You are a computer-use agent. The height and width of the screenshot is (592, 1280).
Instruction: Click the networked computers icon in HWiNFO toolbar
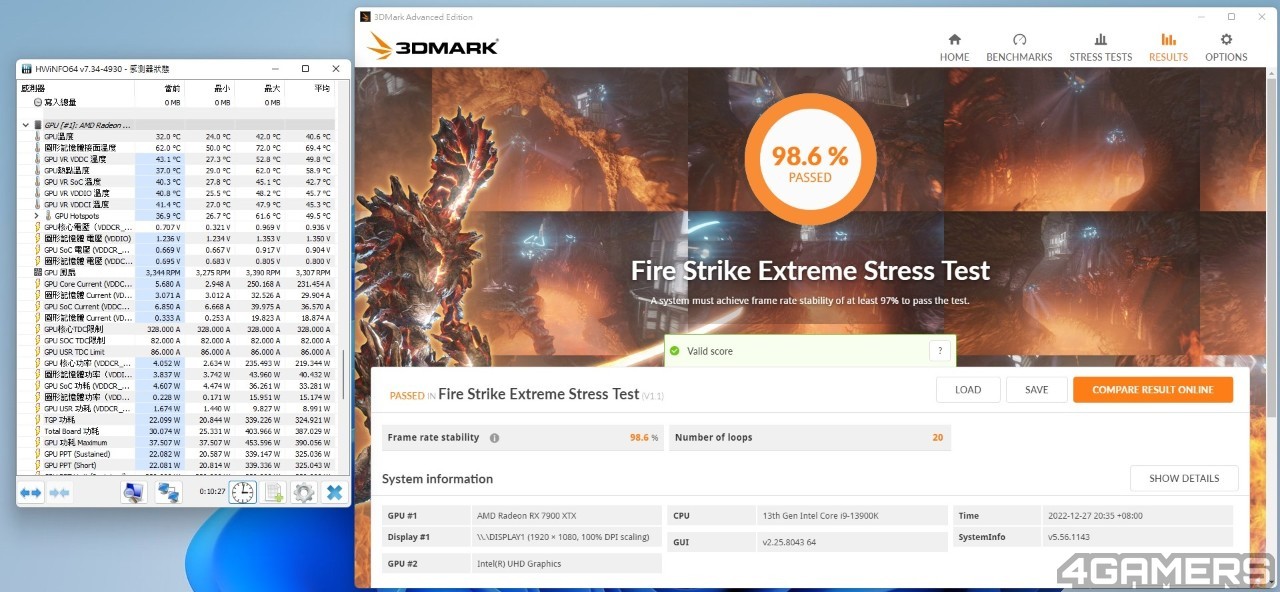[x=168, y=492]
